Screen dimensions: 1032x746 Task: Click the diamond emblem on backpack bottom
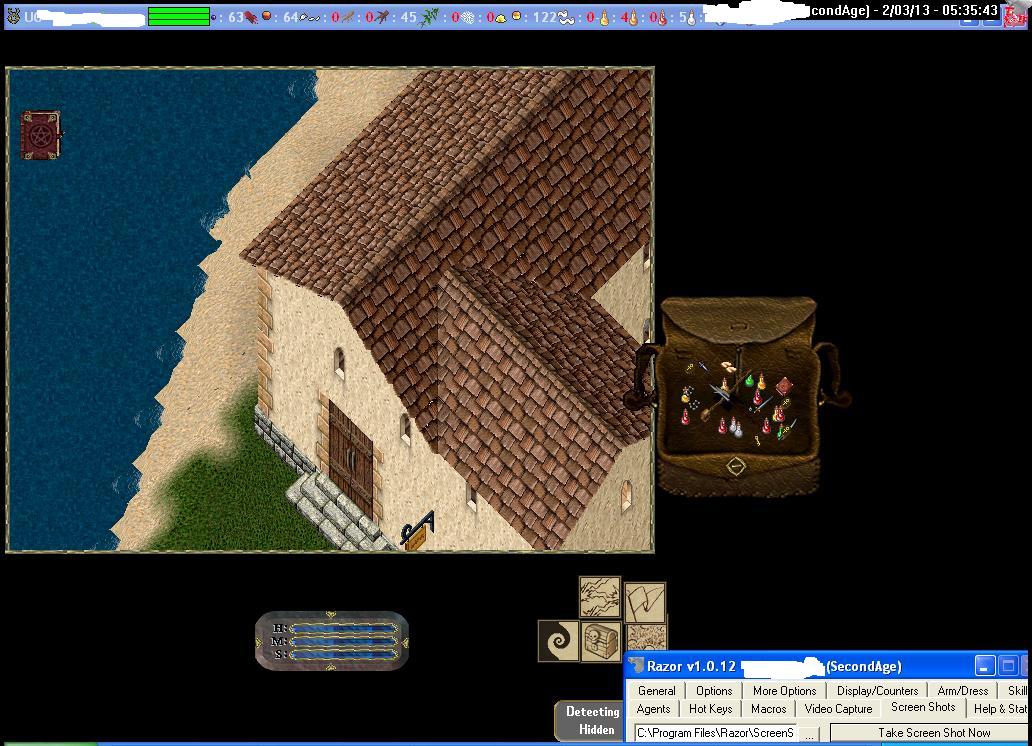click(736, 466)
